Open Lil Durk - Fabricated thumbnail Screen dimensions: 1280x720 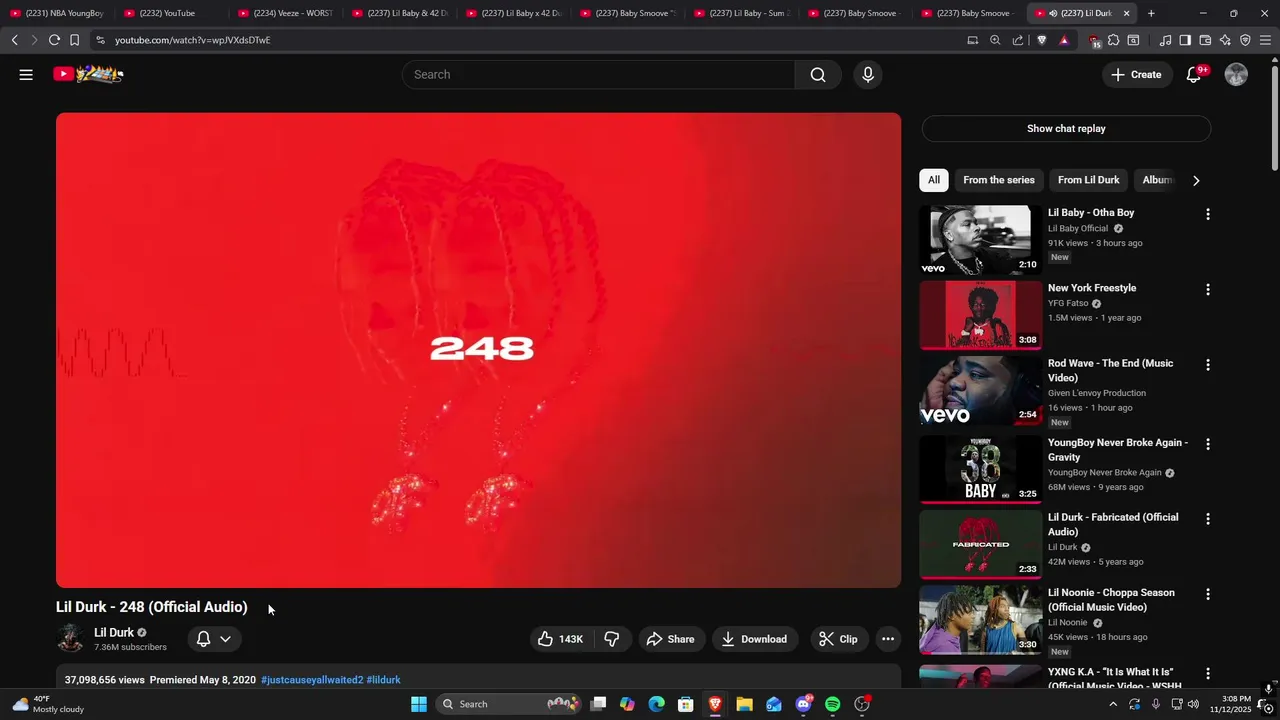coord(980,545)
